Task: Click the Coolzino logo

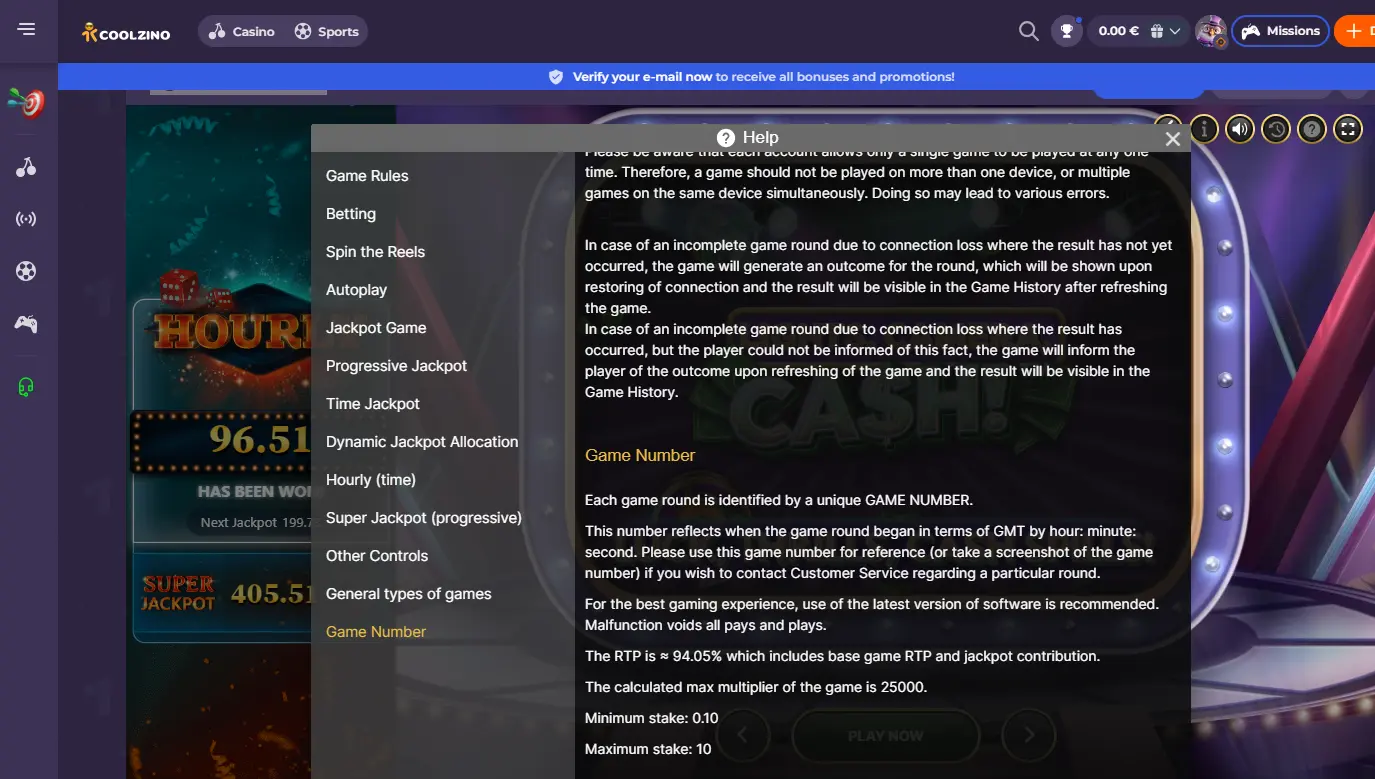Action: click(126, 32)
